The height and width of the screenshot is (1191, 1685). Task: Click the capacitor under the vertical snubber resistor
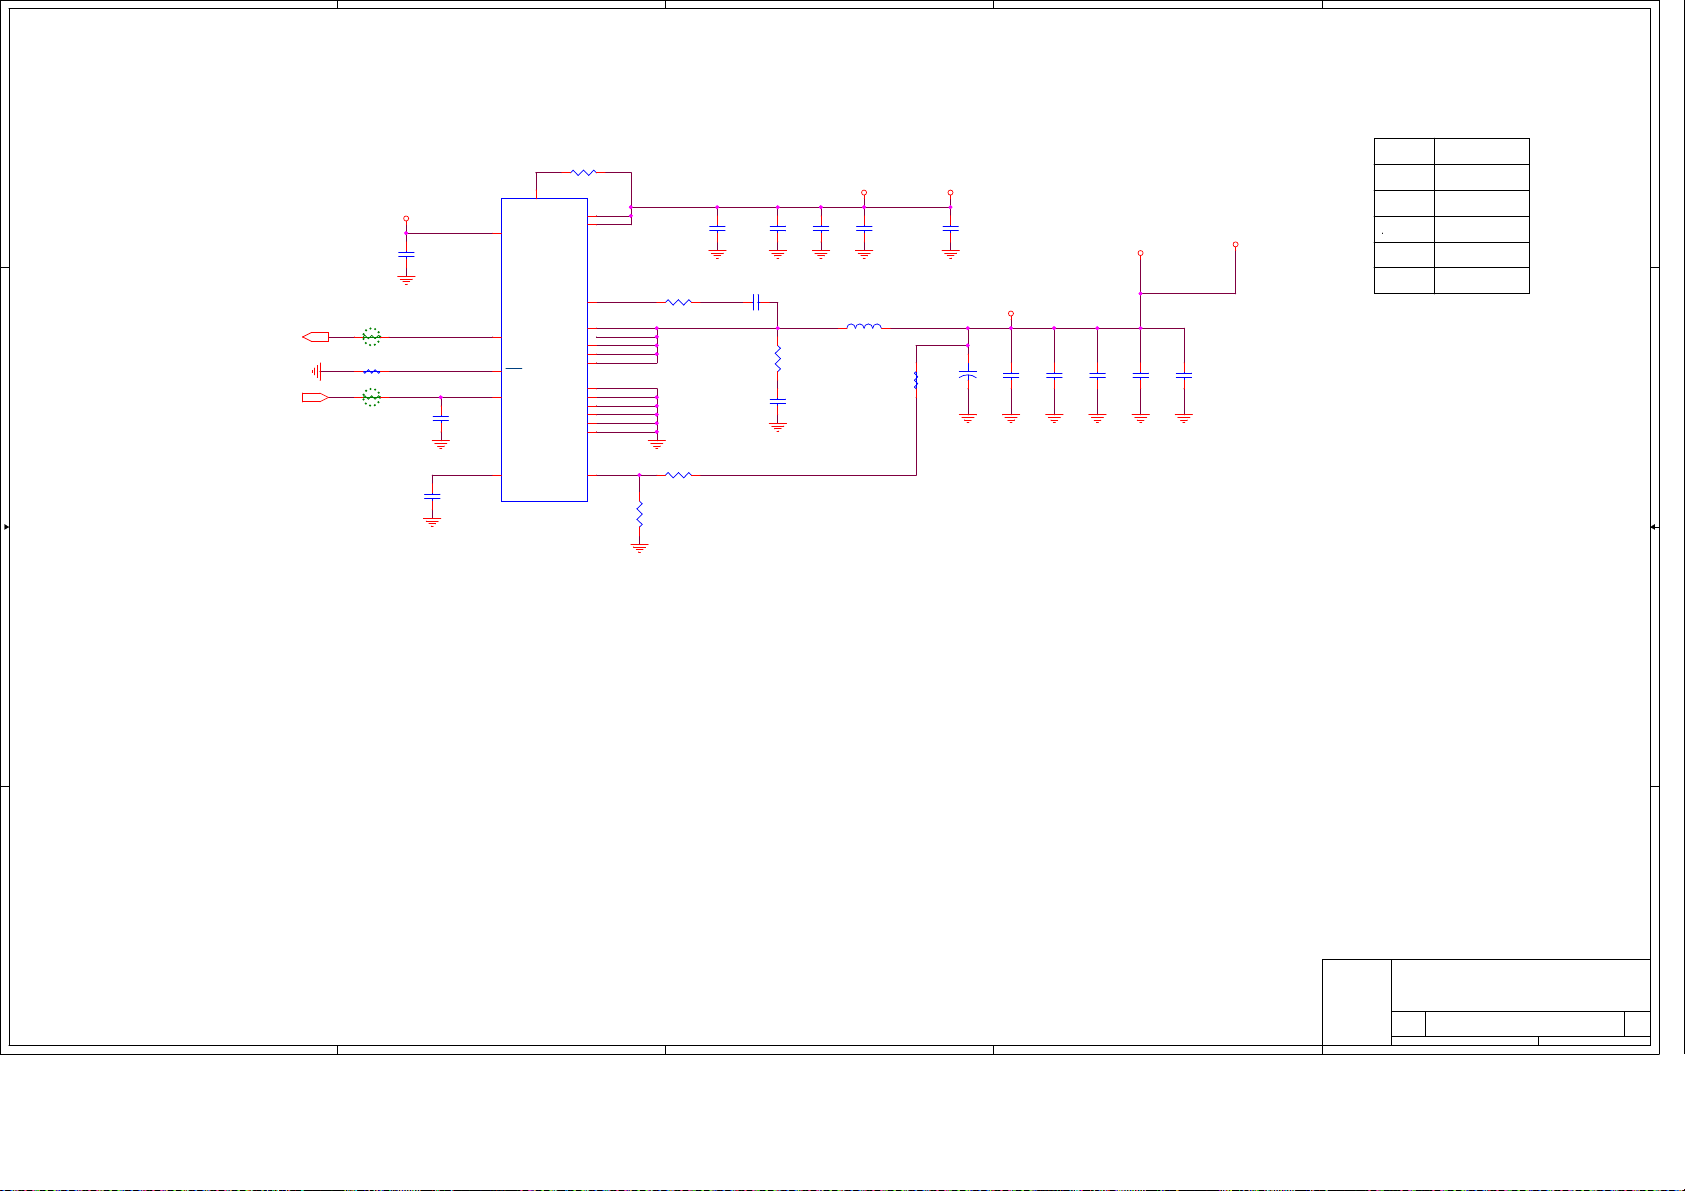(x=777, y=402)
